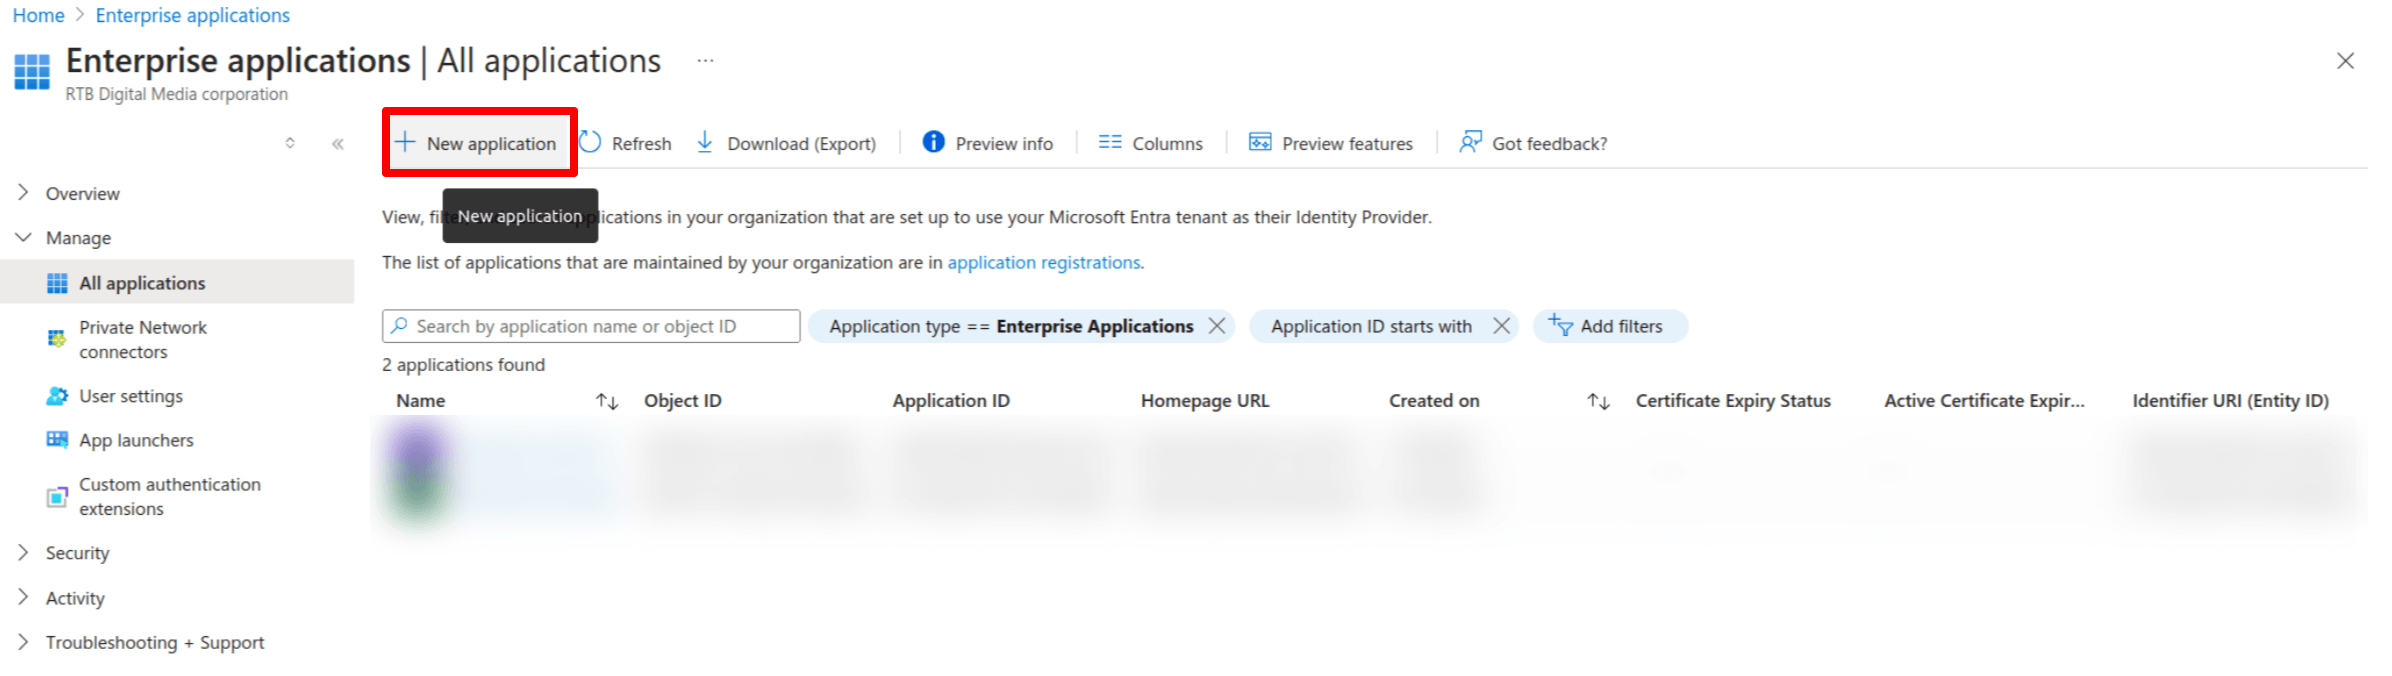
Task: Remove the Application ID starts with filter
Action: point(1501,326)
